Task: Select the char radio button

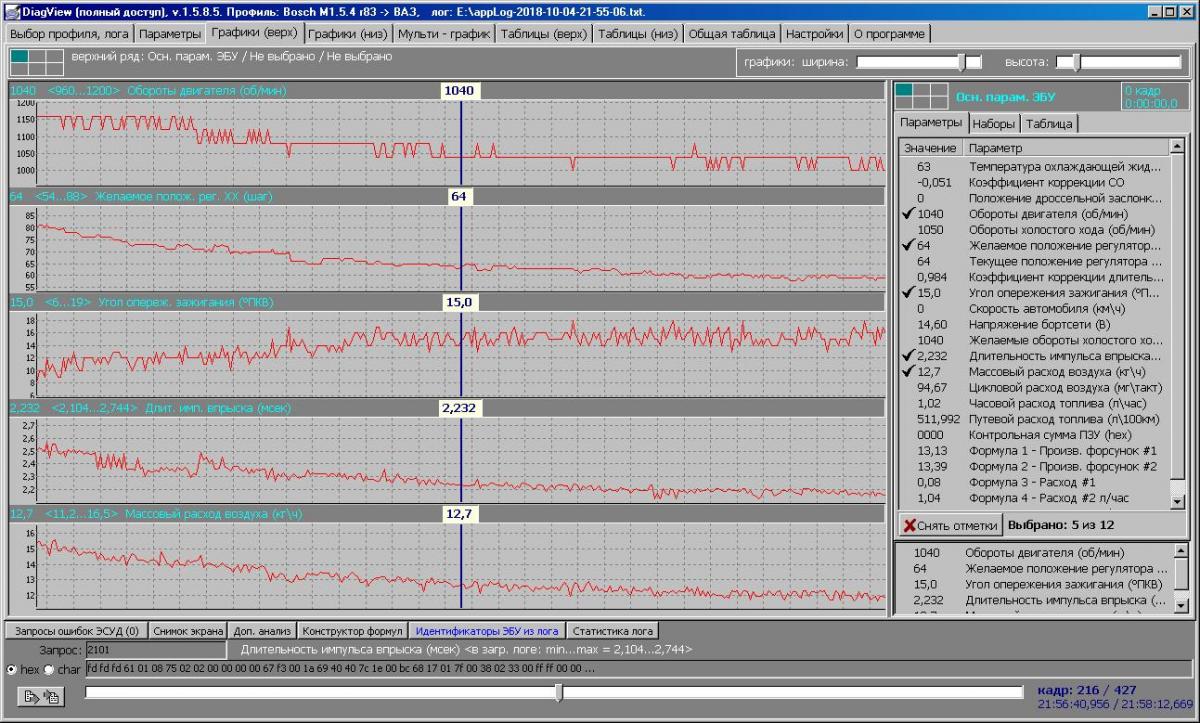Action: 49,669
